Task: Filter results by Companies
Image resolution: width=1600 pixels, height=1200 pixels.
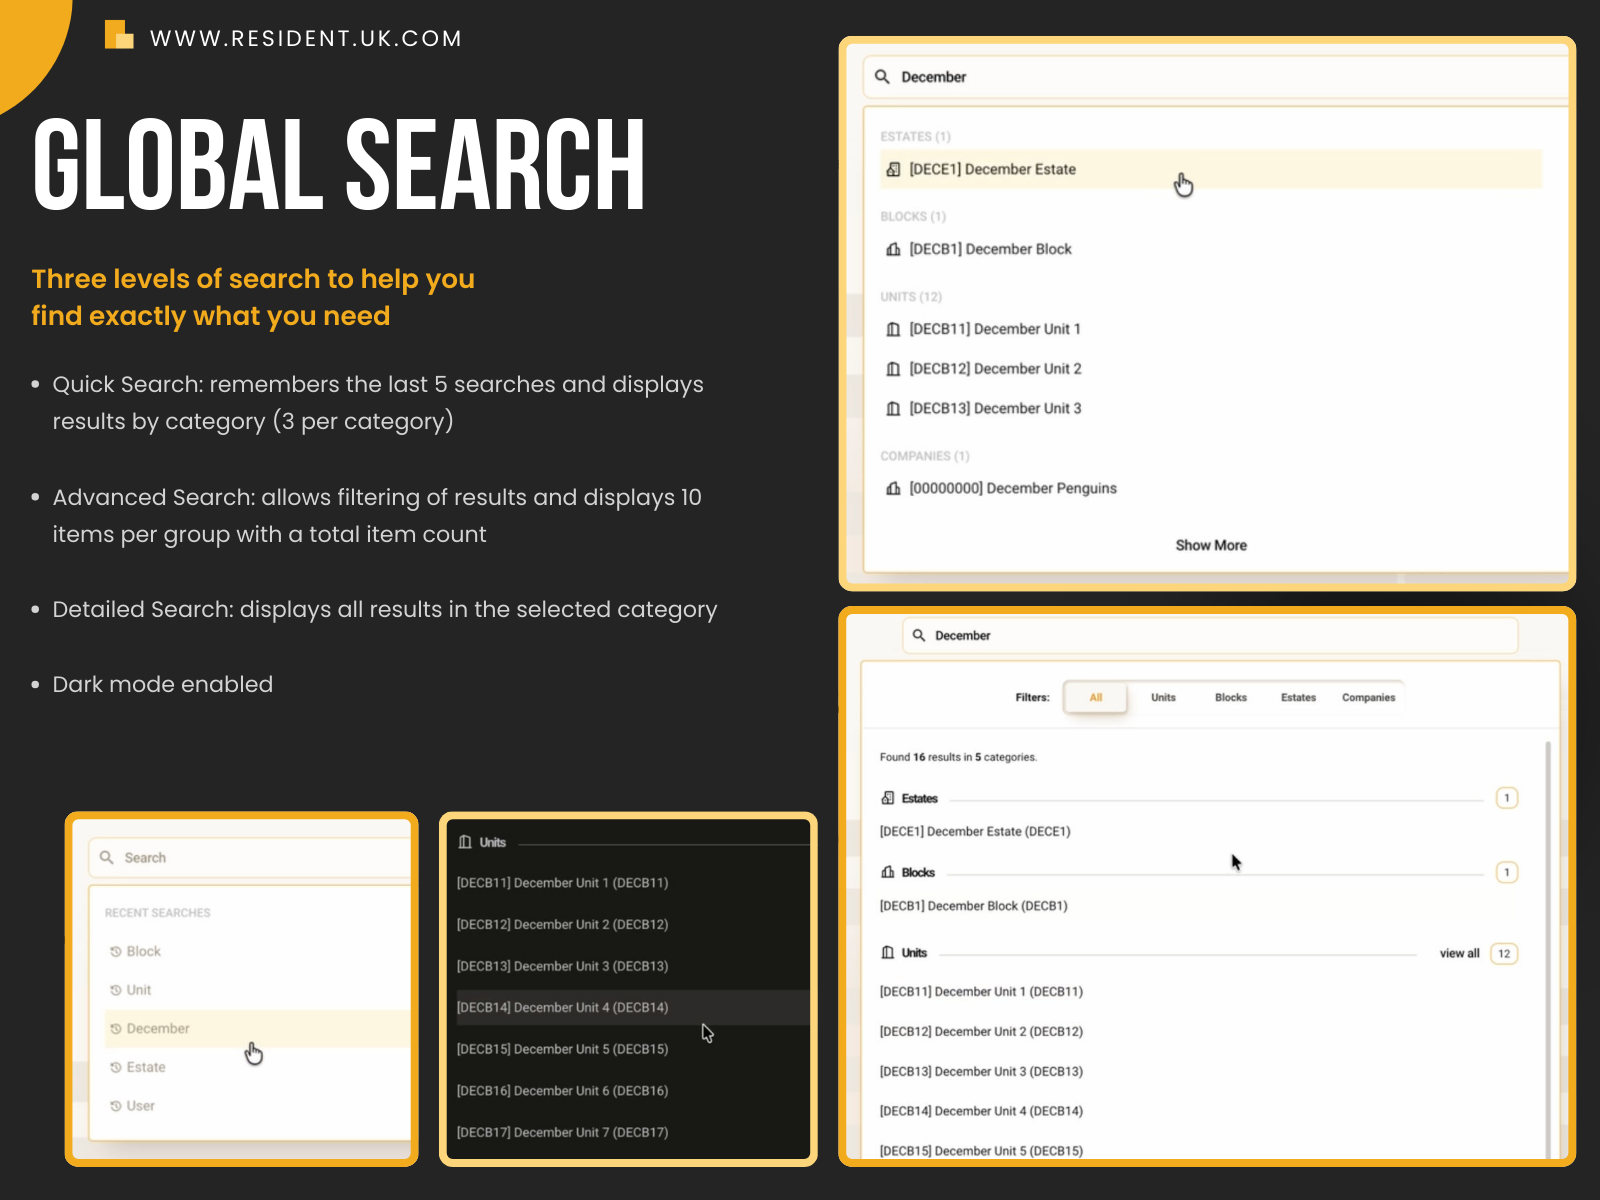Action: 1368,698
